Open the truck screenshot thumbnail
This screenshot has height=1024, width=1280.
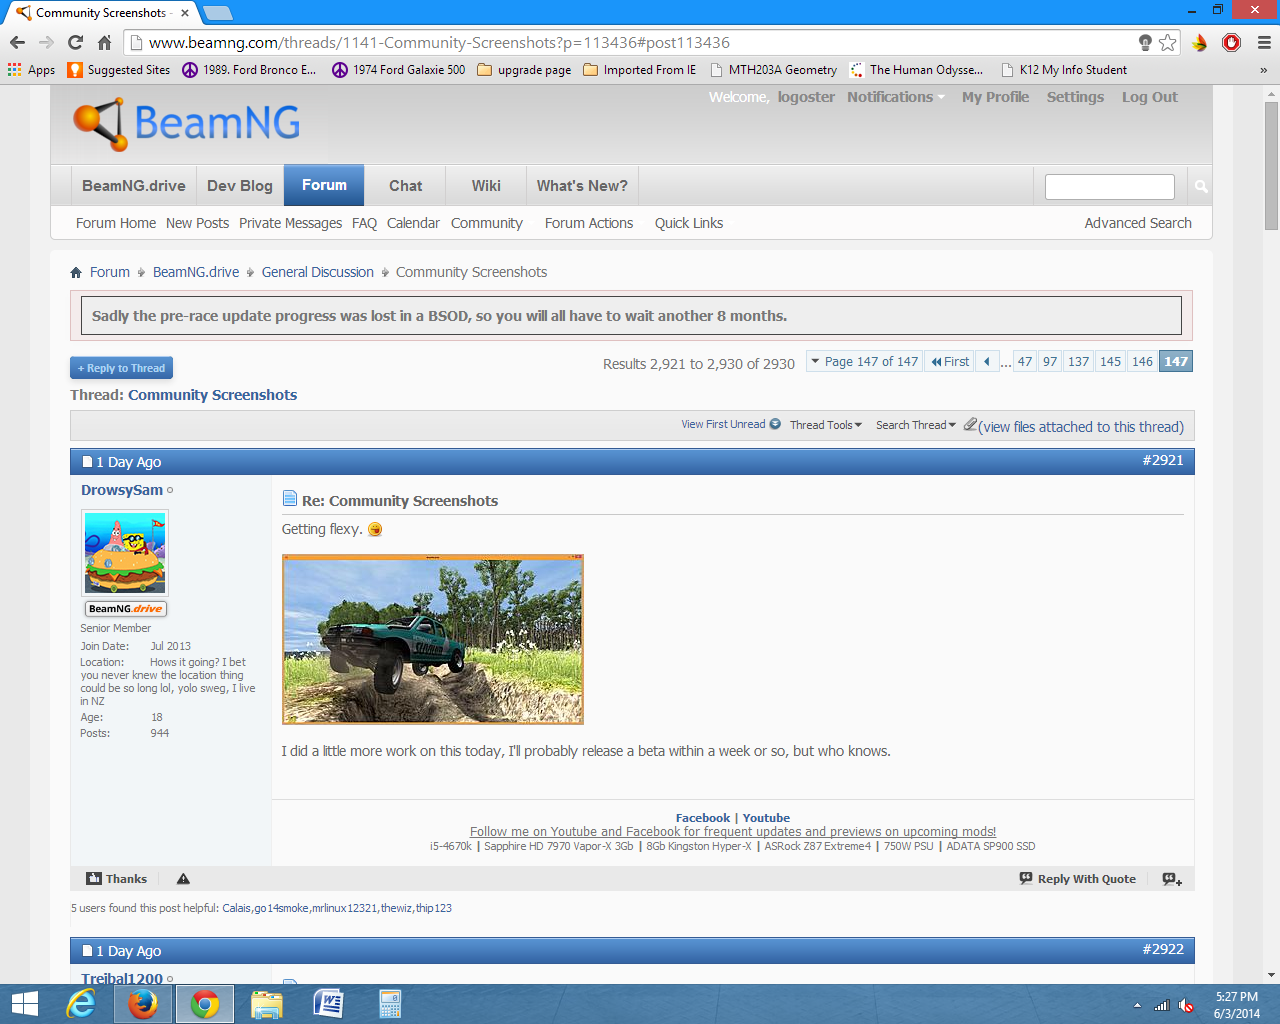pos(433,639)
